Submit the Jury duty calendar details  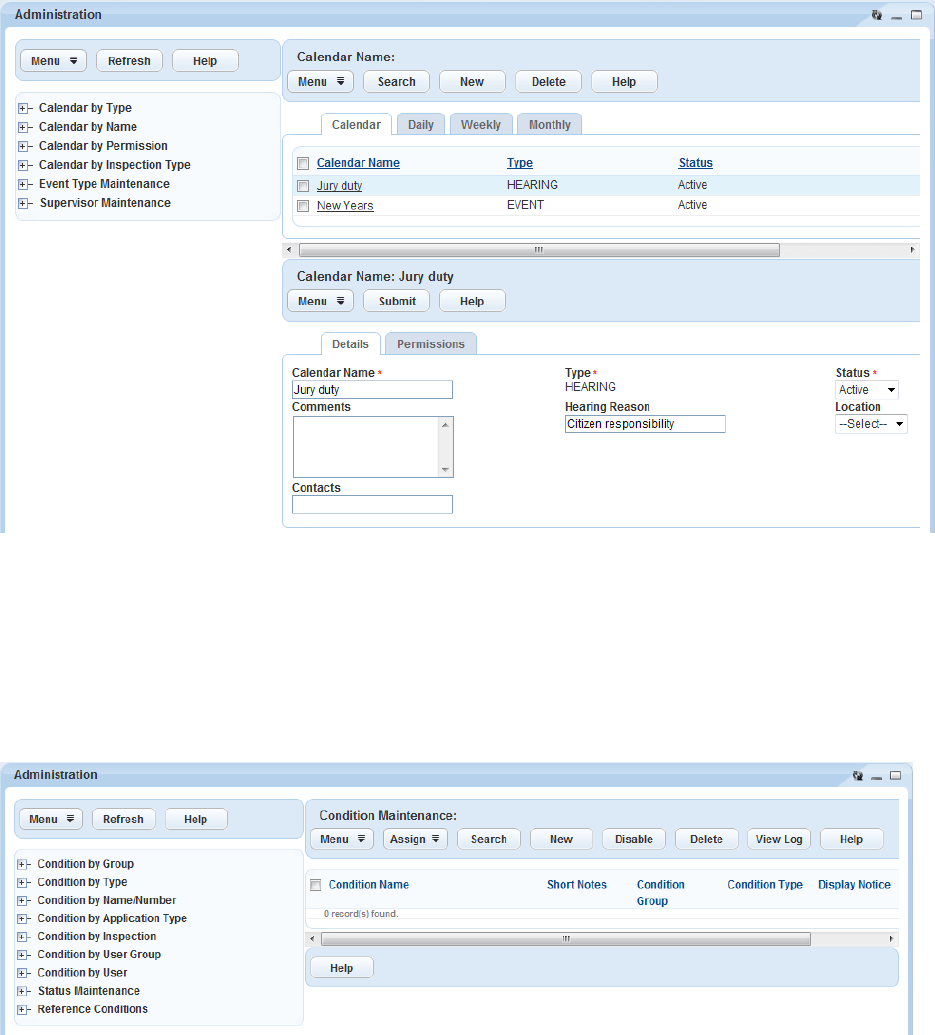397,301
